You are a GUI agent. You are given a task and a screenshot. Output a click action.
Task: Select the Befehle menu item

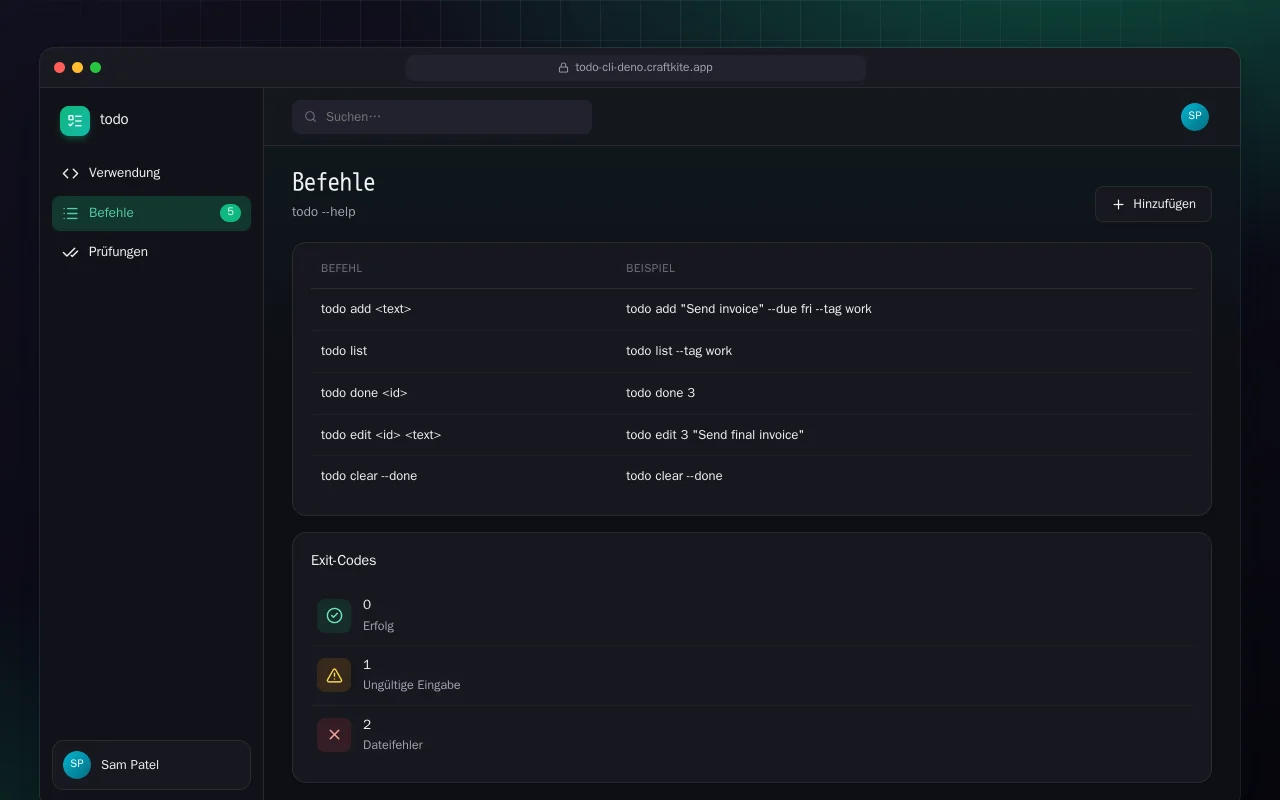pos(151,213)
